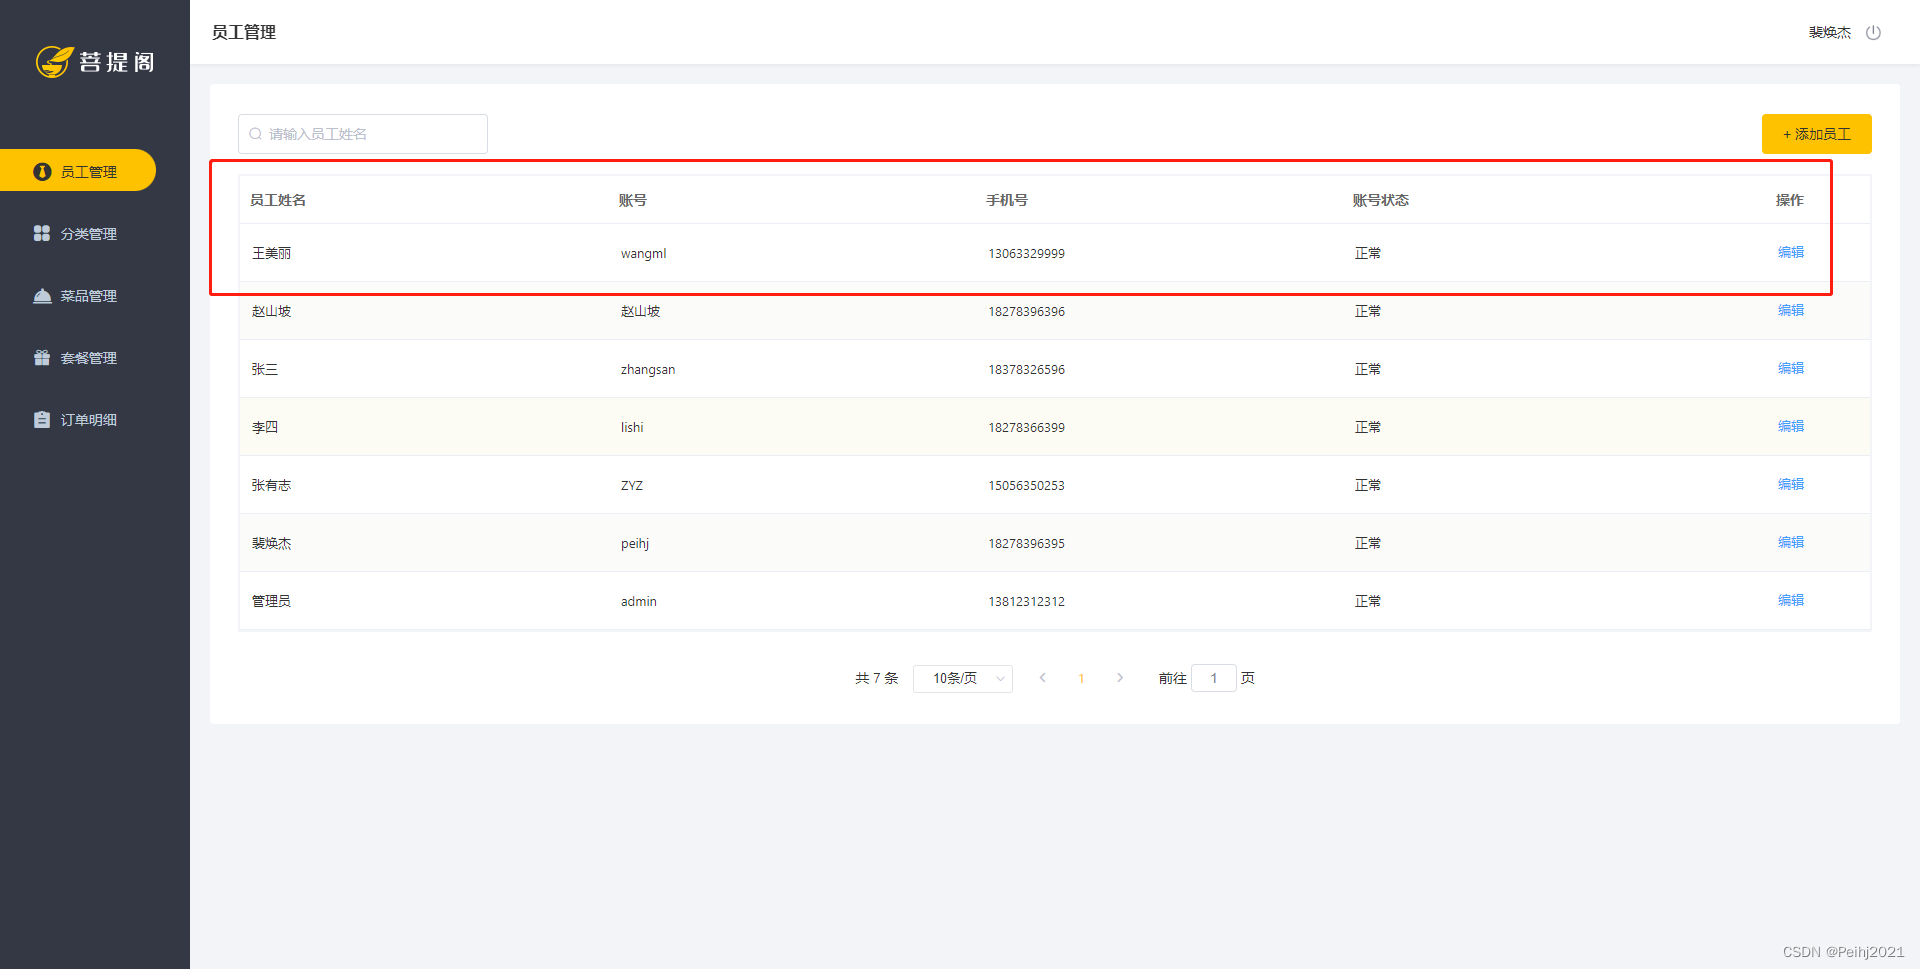Go to previous page arrow
The image size is (1920, 969).
coord(1042,678)
